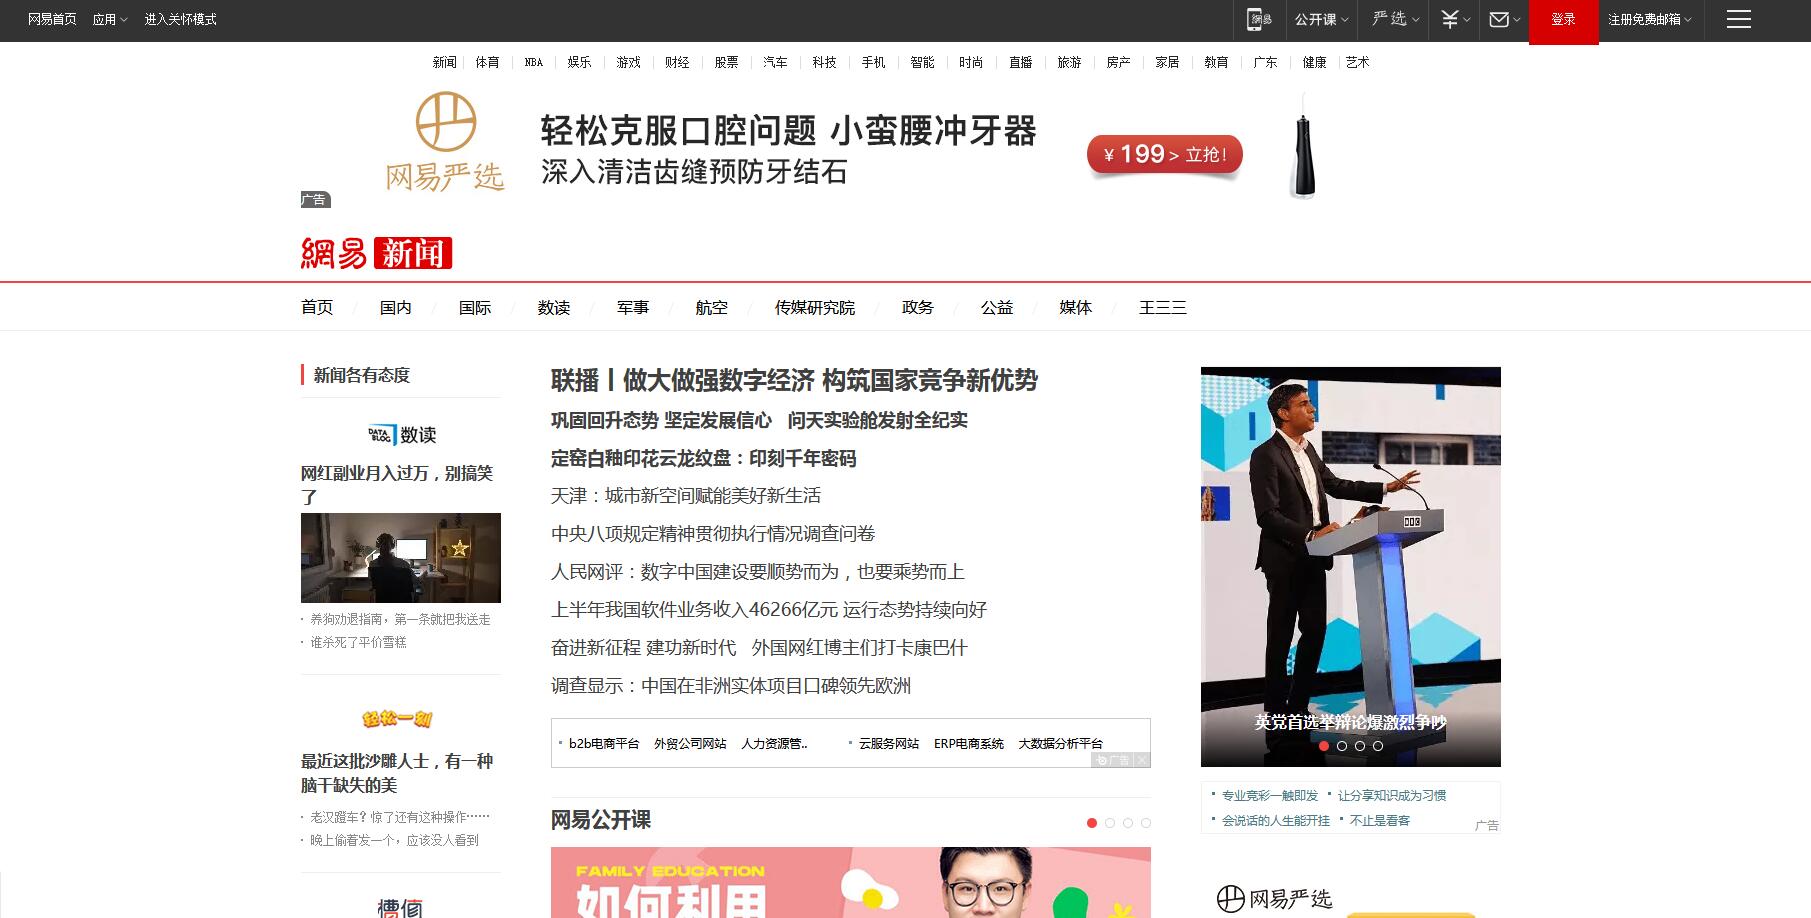This screenshot has width=1811, height=918.
Task: Open the 传媒研究院 tab
Action: [815, 307]
